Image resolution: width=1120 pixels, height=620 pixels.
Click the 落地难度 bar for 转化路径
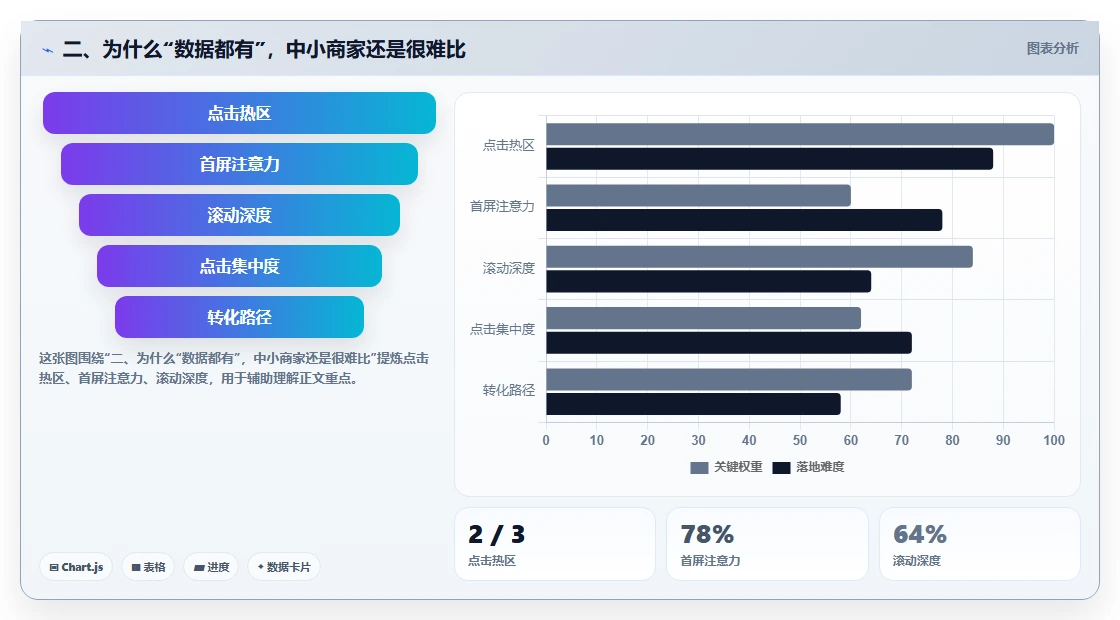point(694,404)
